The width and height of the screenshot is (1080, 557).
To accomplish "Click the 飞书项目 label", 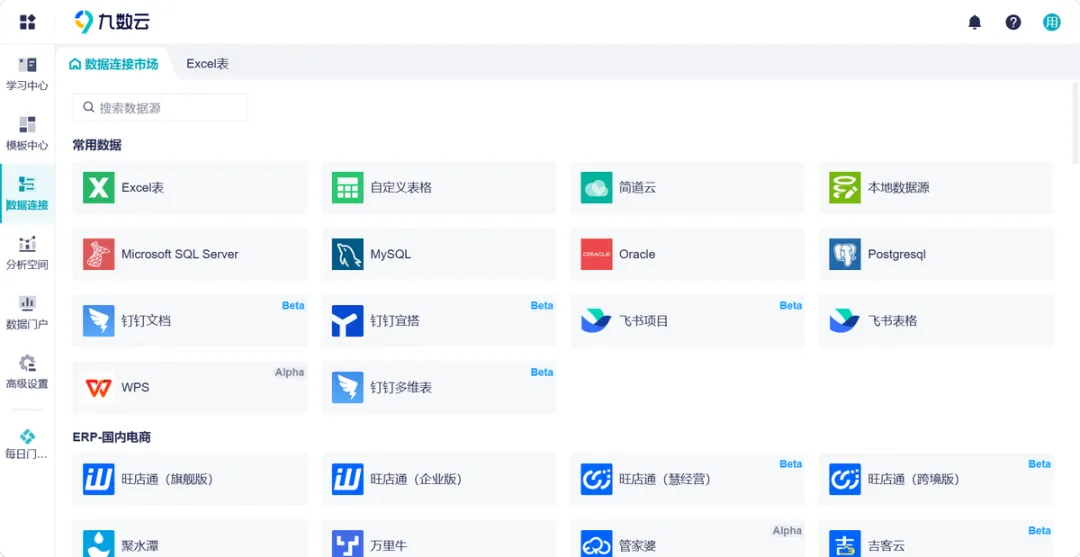I will pos(643,321).
